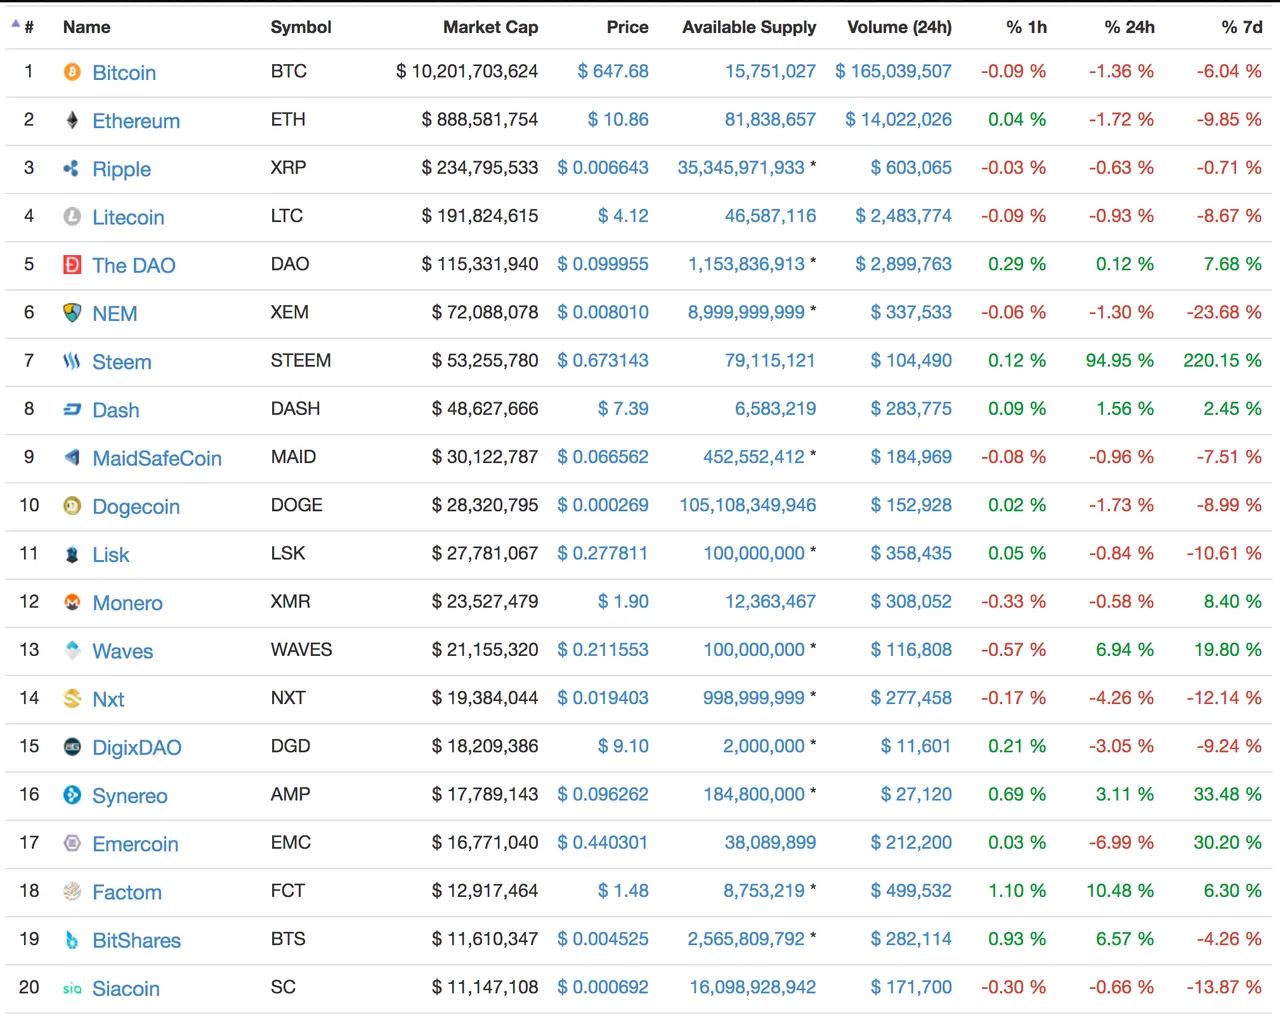Click the Factom logo icon
Screen dimensions: 1280x1015
tap(72, 891)
